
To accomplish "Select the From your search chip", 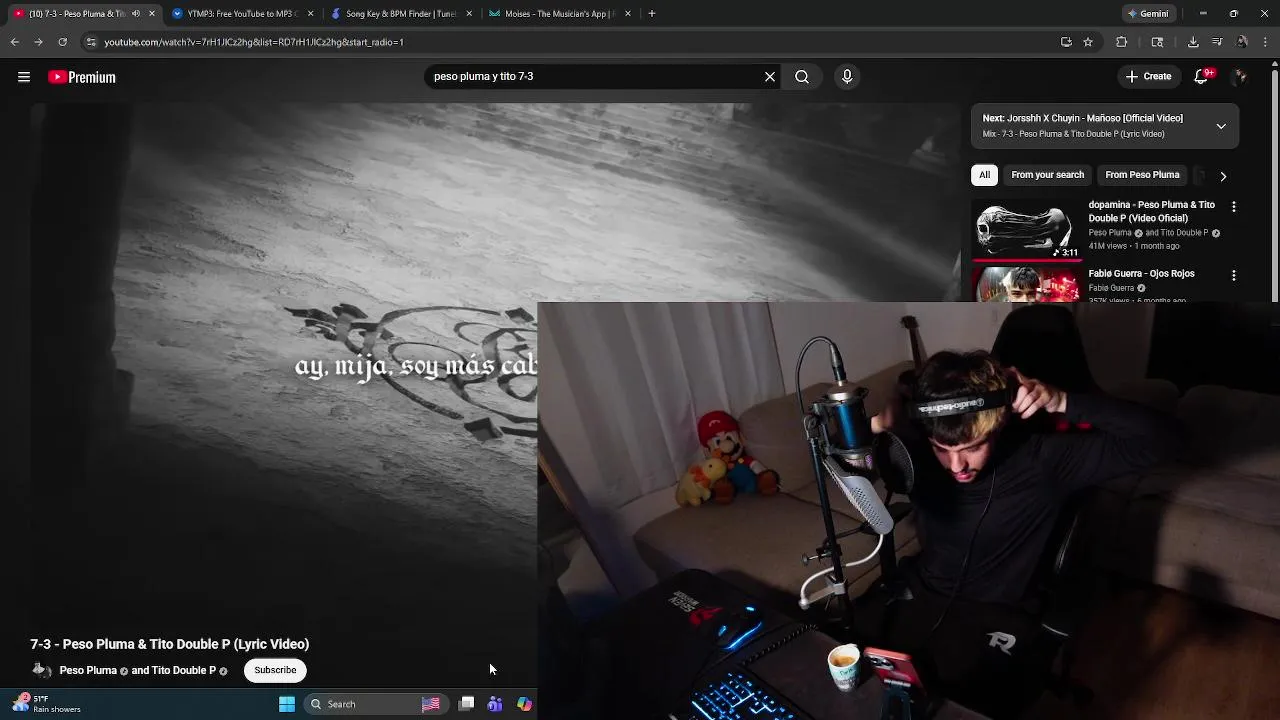I will 1047,175.
